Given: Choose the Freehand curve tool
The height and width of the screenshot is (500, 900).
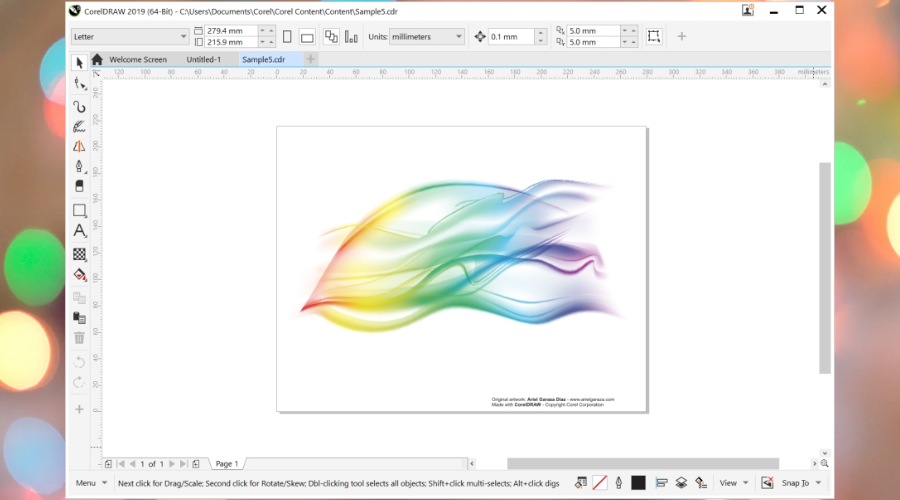Looking at the screenshot, I should pyautogui.click(x=79, y=107).
